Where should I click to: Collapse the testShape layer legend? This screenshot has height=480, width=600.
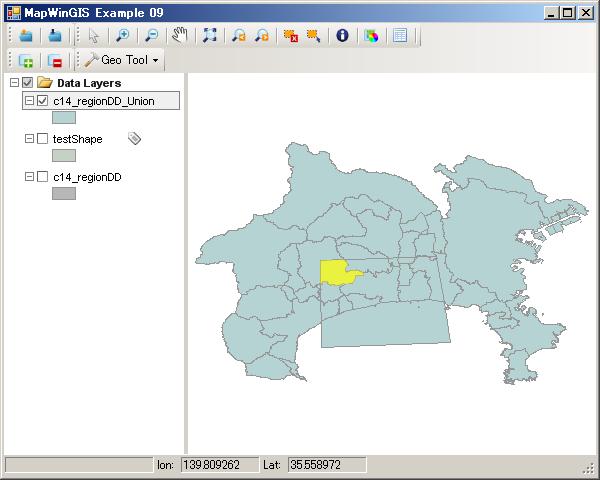click(x=29, y=139)
